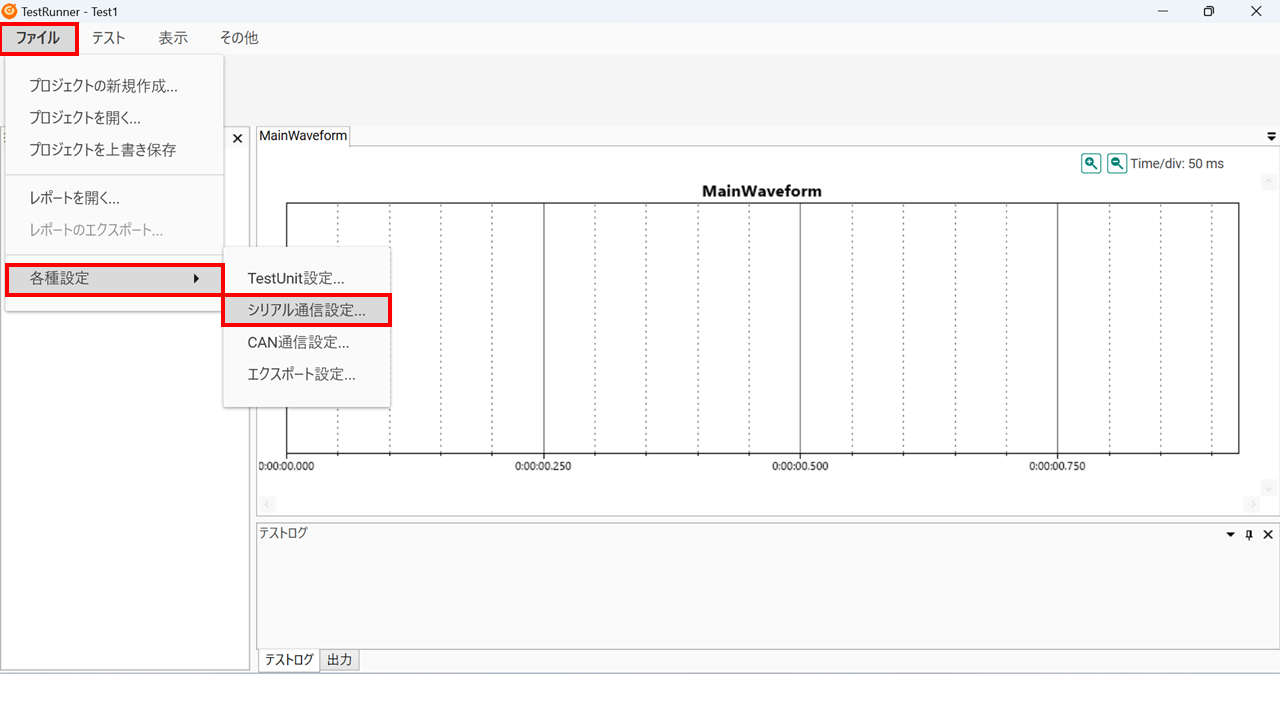Open the 表示 menu
The width and height of the screenshot is (1280, 720).
point(173,38)
